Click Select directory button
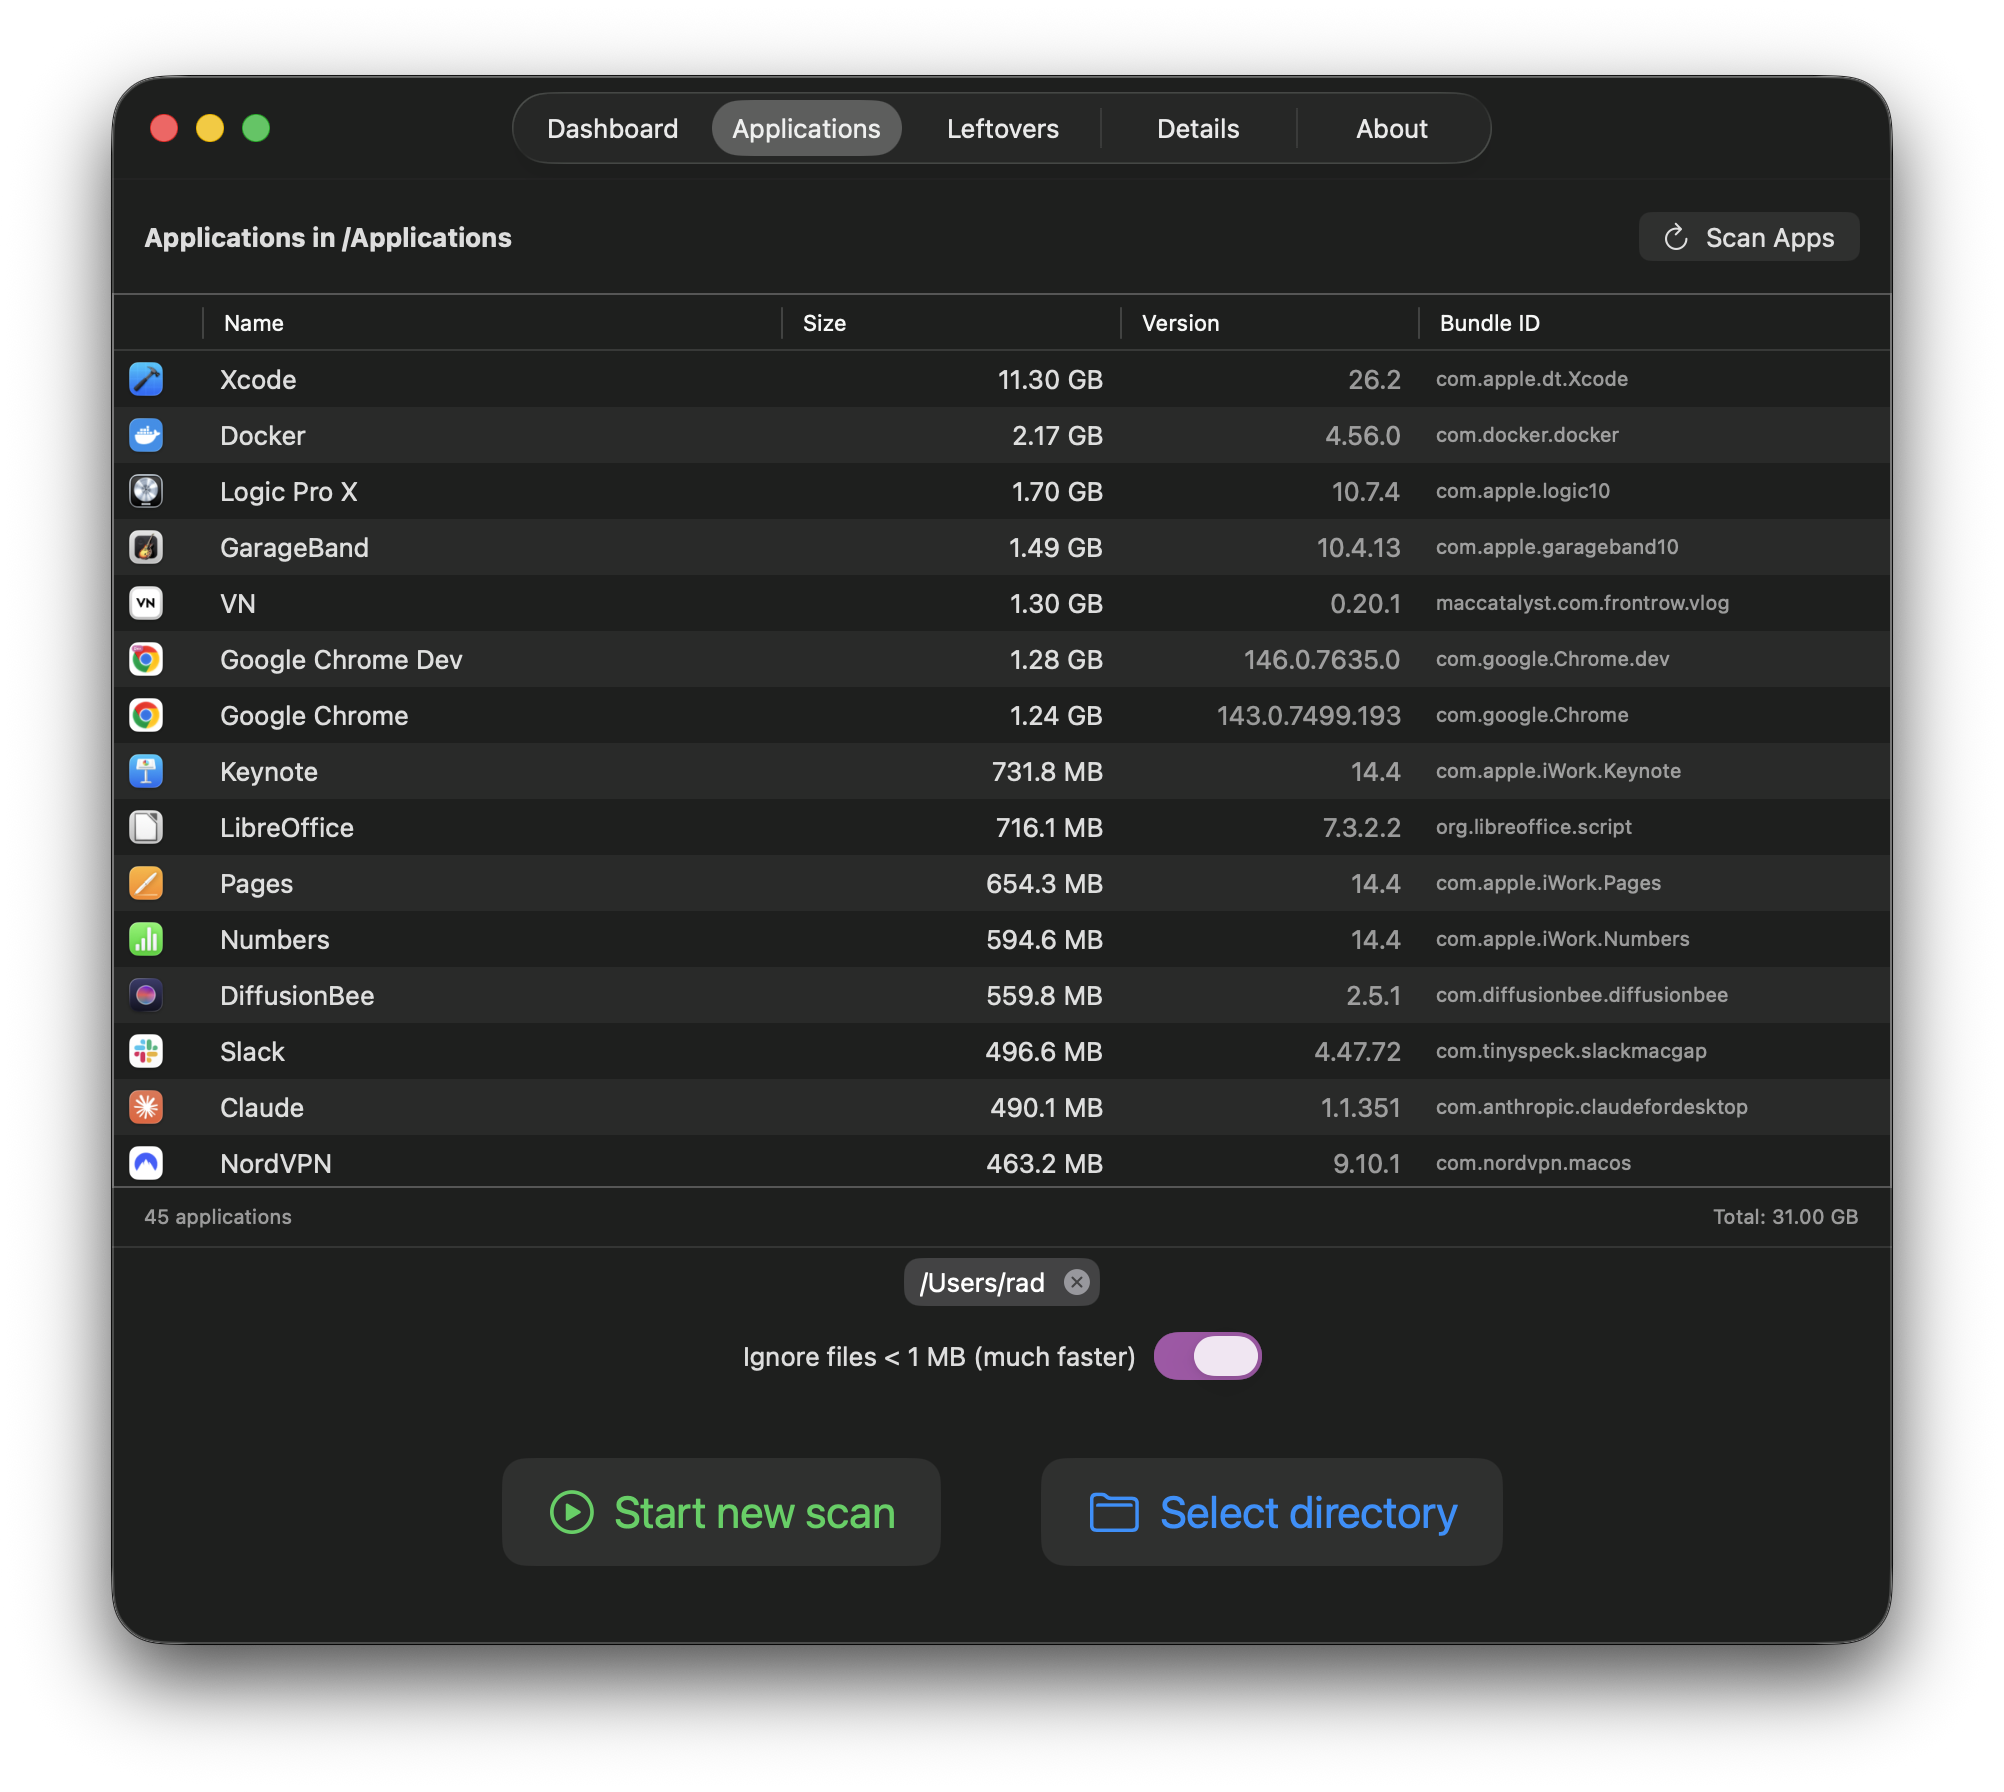This screenshot has width=2004, height=1792. coord(1271,1512)
